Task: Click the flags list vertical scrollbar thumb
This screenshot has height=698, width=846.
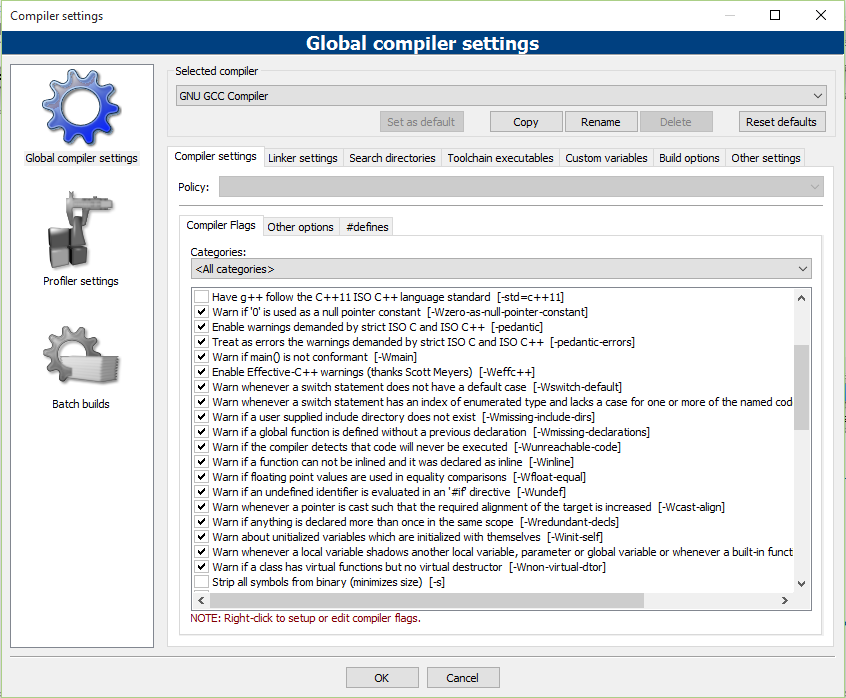Action: pyautogui.click(x=801, y=387)
